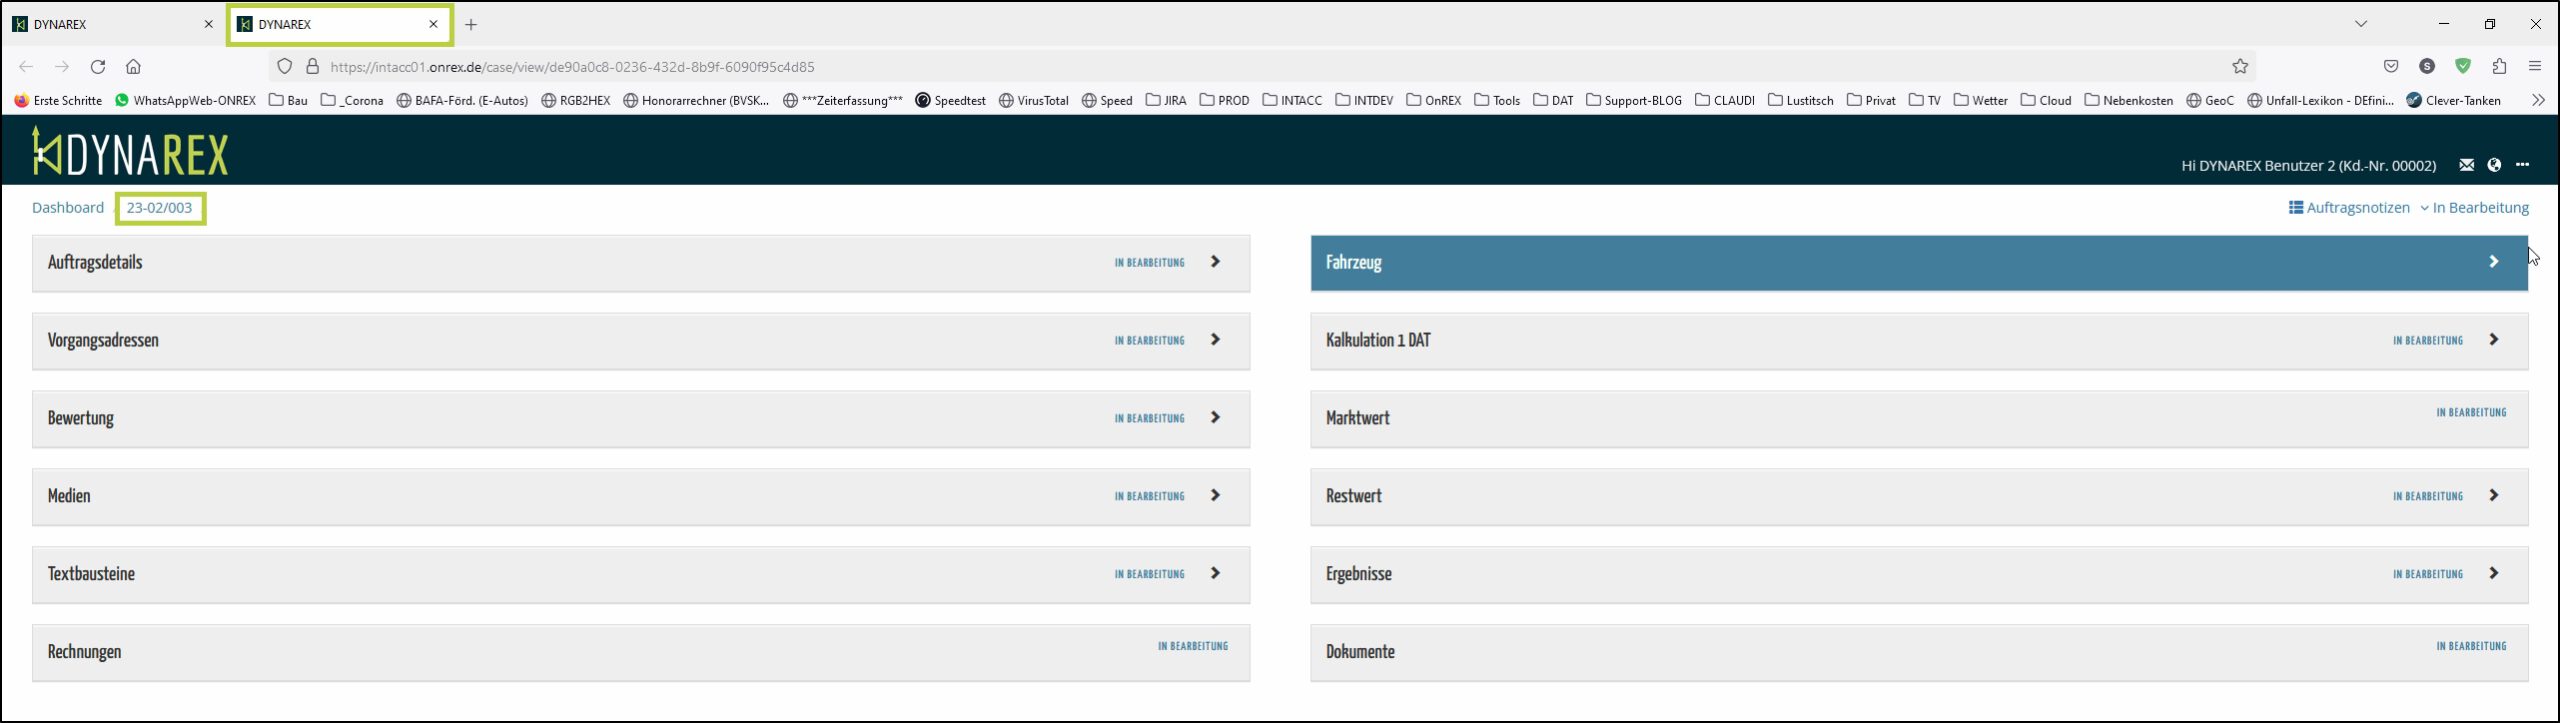This screenshot has width=2560, height=723.
Task: Click the globe language icon in header
Action: coord(2494,165)
